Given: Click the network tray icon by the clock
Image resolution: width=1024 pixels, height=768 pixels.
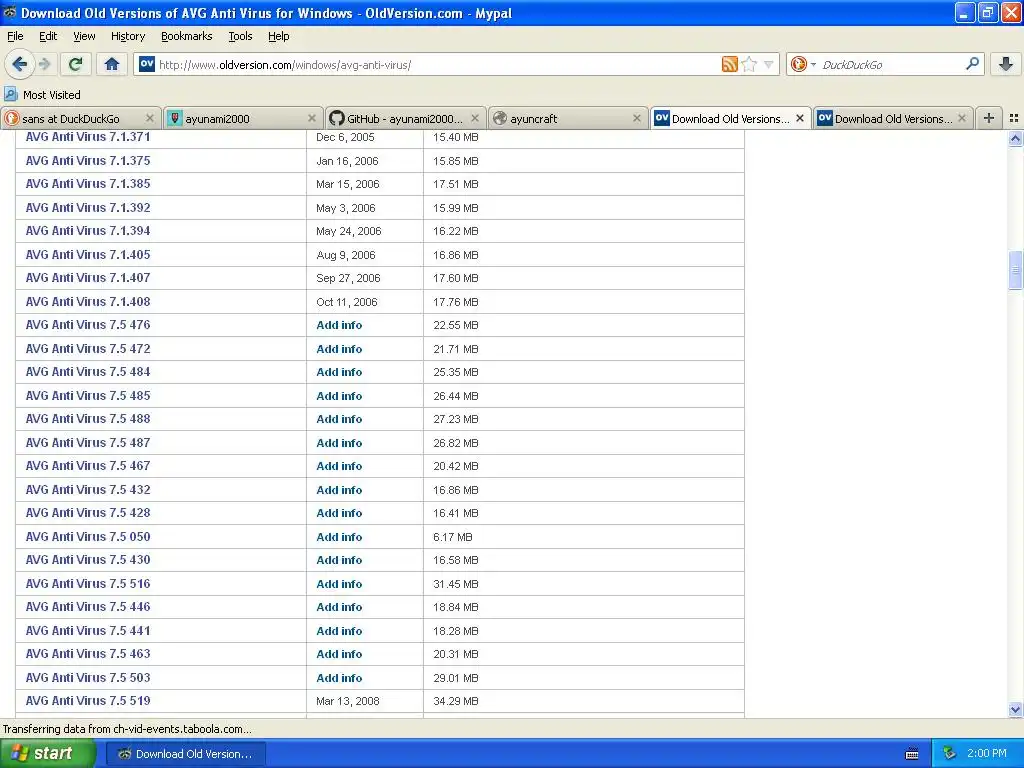Looking at the screenshot, I should coord(949,753).
